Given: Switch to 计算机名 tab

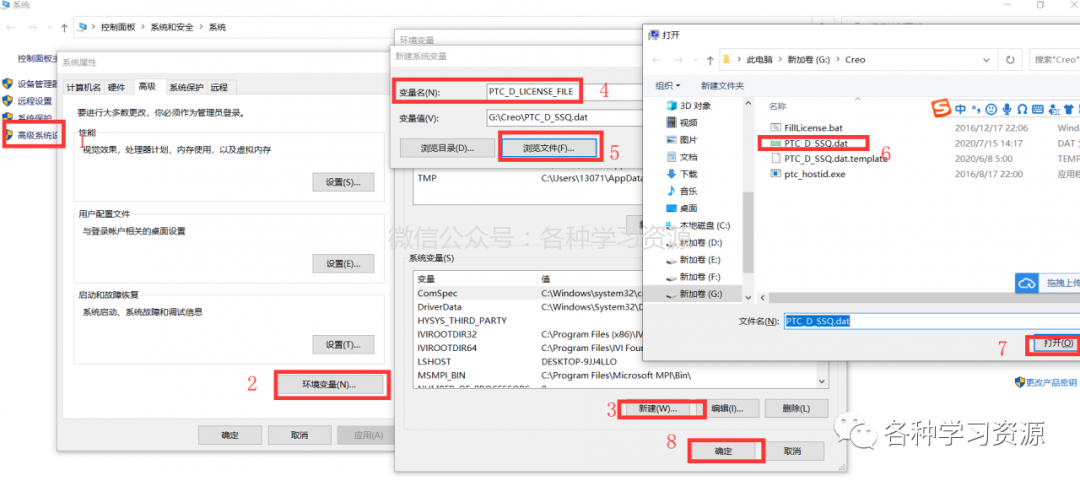Looking at the screenshot, I should [x=83, y=88].
